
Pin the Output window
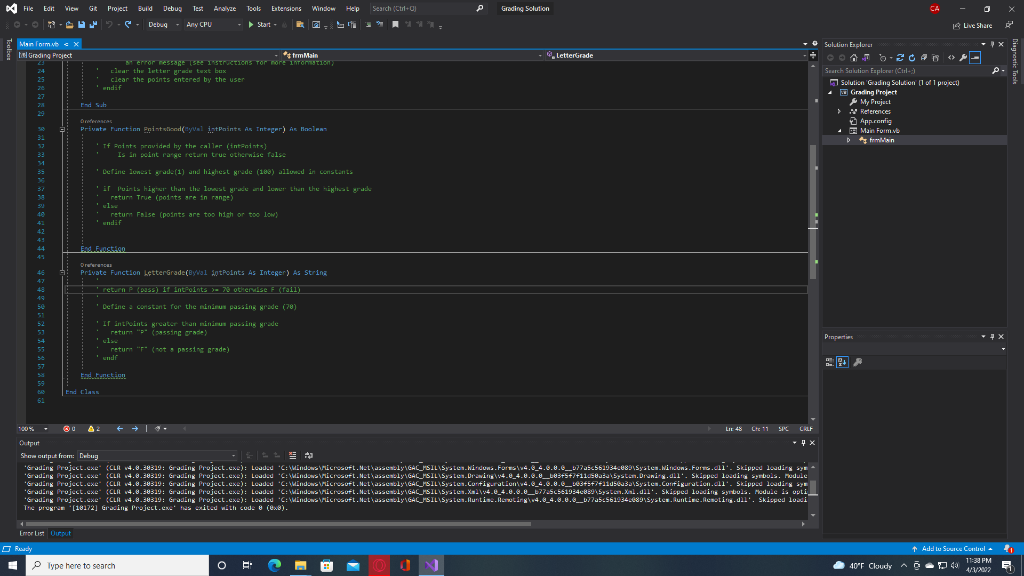click(804, 442)
